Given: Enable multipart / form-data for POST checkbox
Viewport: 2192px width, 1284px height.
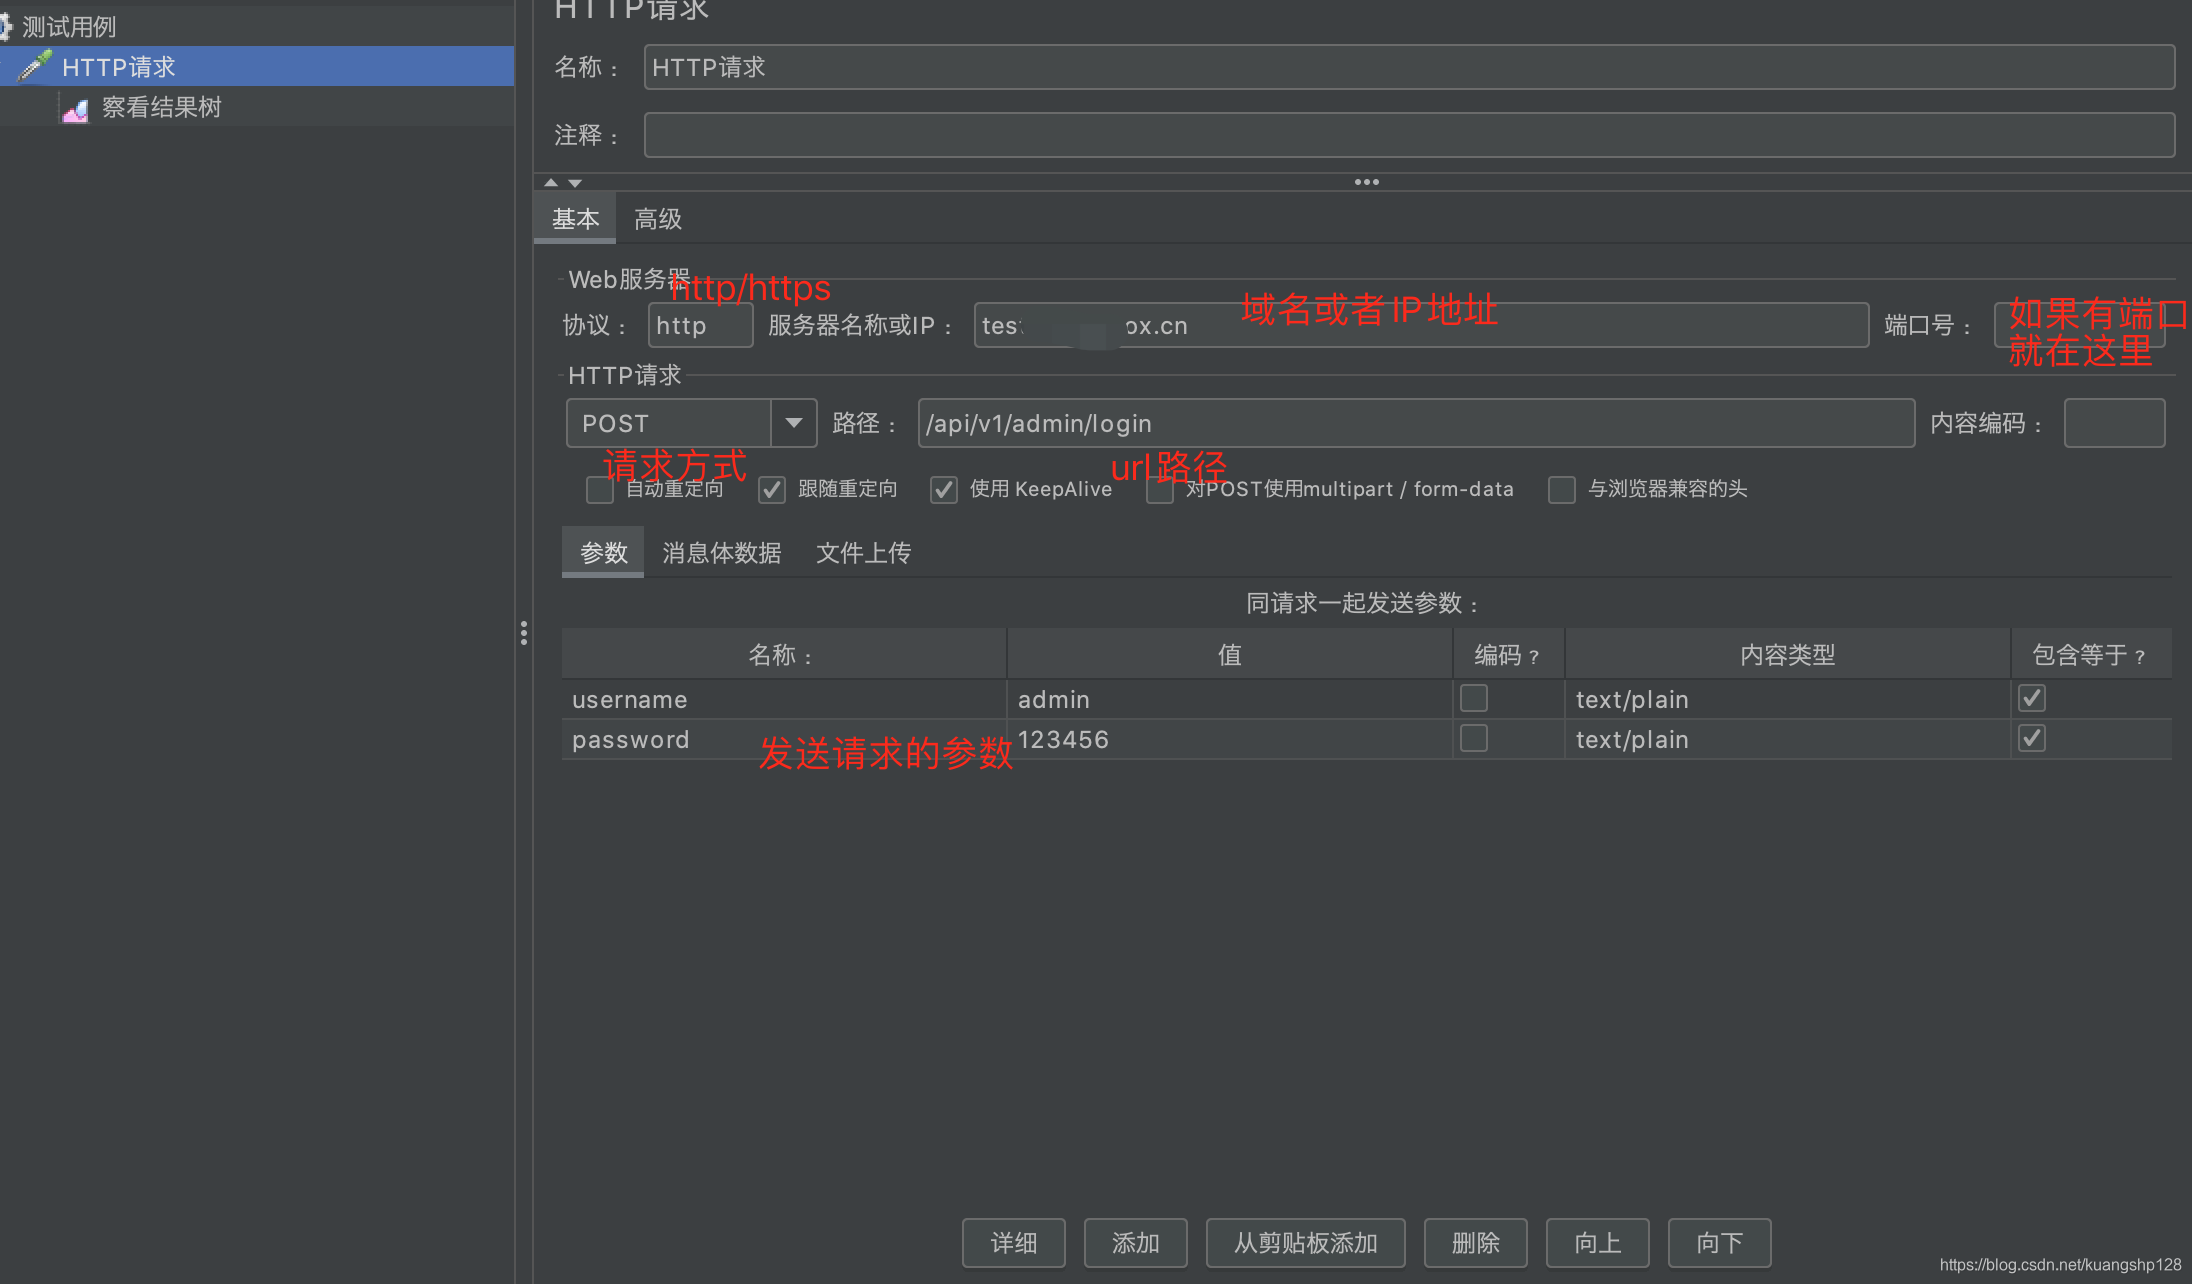Looking at the screenshot, I should coord(1160,490).
